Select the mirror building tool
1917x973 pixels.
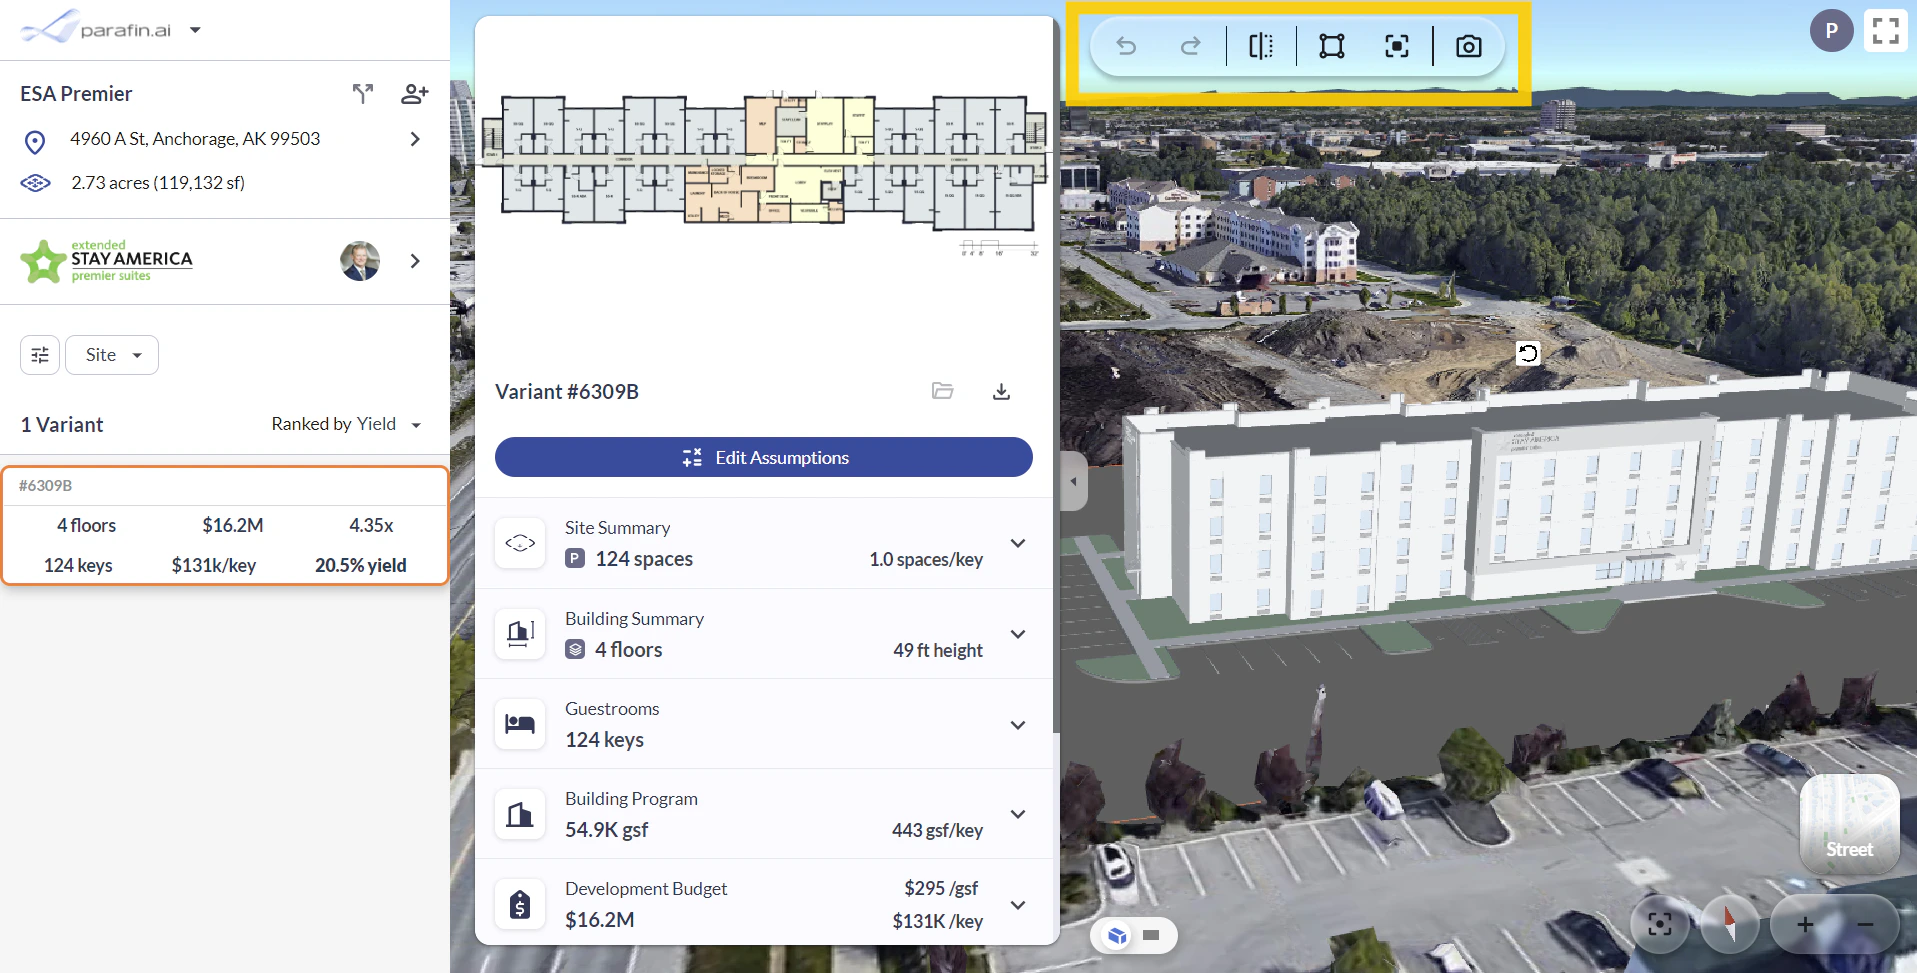(x=1260, y=46)
